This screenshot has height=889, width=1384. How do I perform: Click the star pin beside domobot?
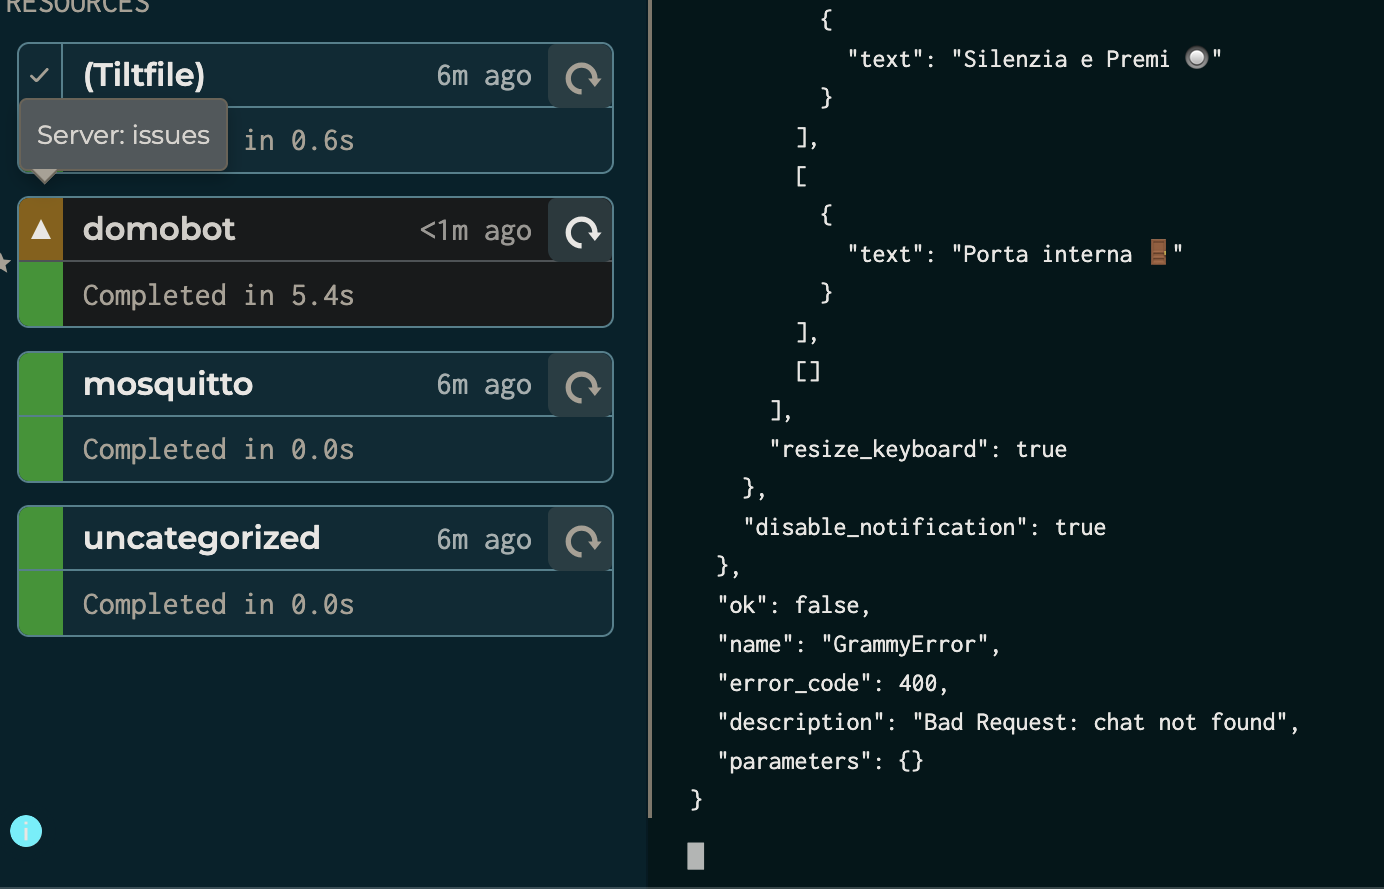[x=4, y=263]
